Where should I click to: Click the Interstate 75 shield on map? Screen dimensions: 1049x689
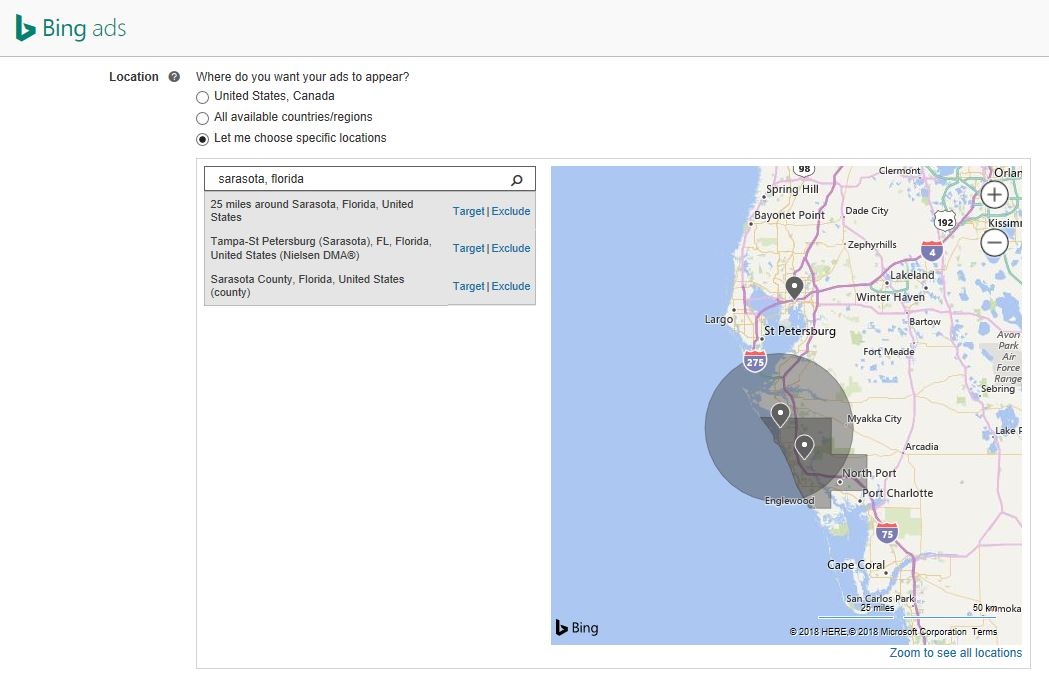(887, 532)
